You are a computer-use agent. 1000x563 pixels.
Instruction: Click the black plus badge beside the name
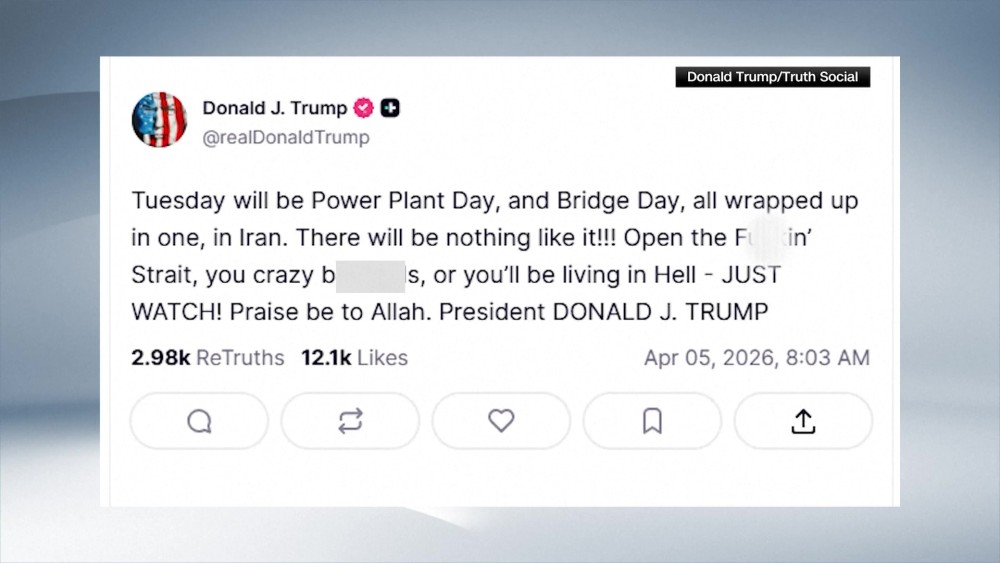390,108
